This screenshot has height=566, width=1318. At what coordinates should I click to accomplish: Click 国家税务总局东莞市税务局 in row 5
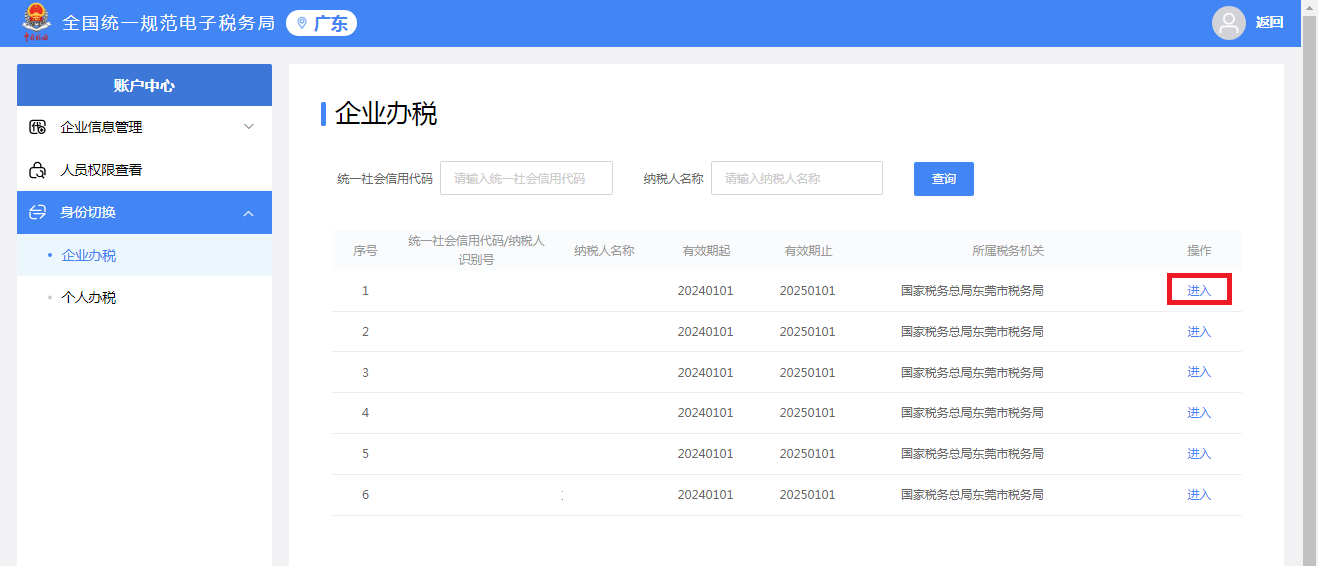(972, 454)
